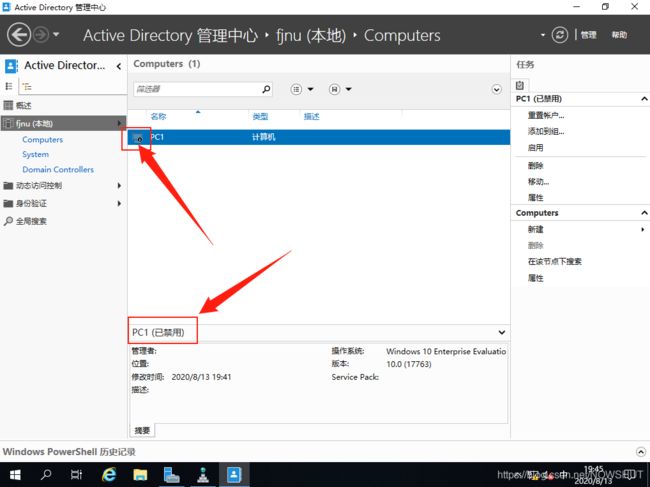Sort by 类型 column header
Viewport: 650px width, 487px height.
260,116
